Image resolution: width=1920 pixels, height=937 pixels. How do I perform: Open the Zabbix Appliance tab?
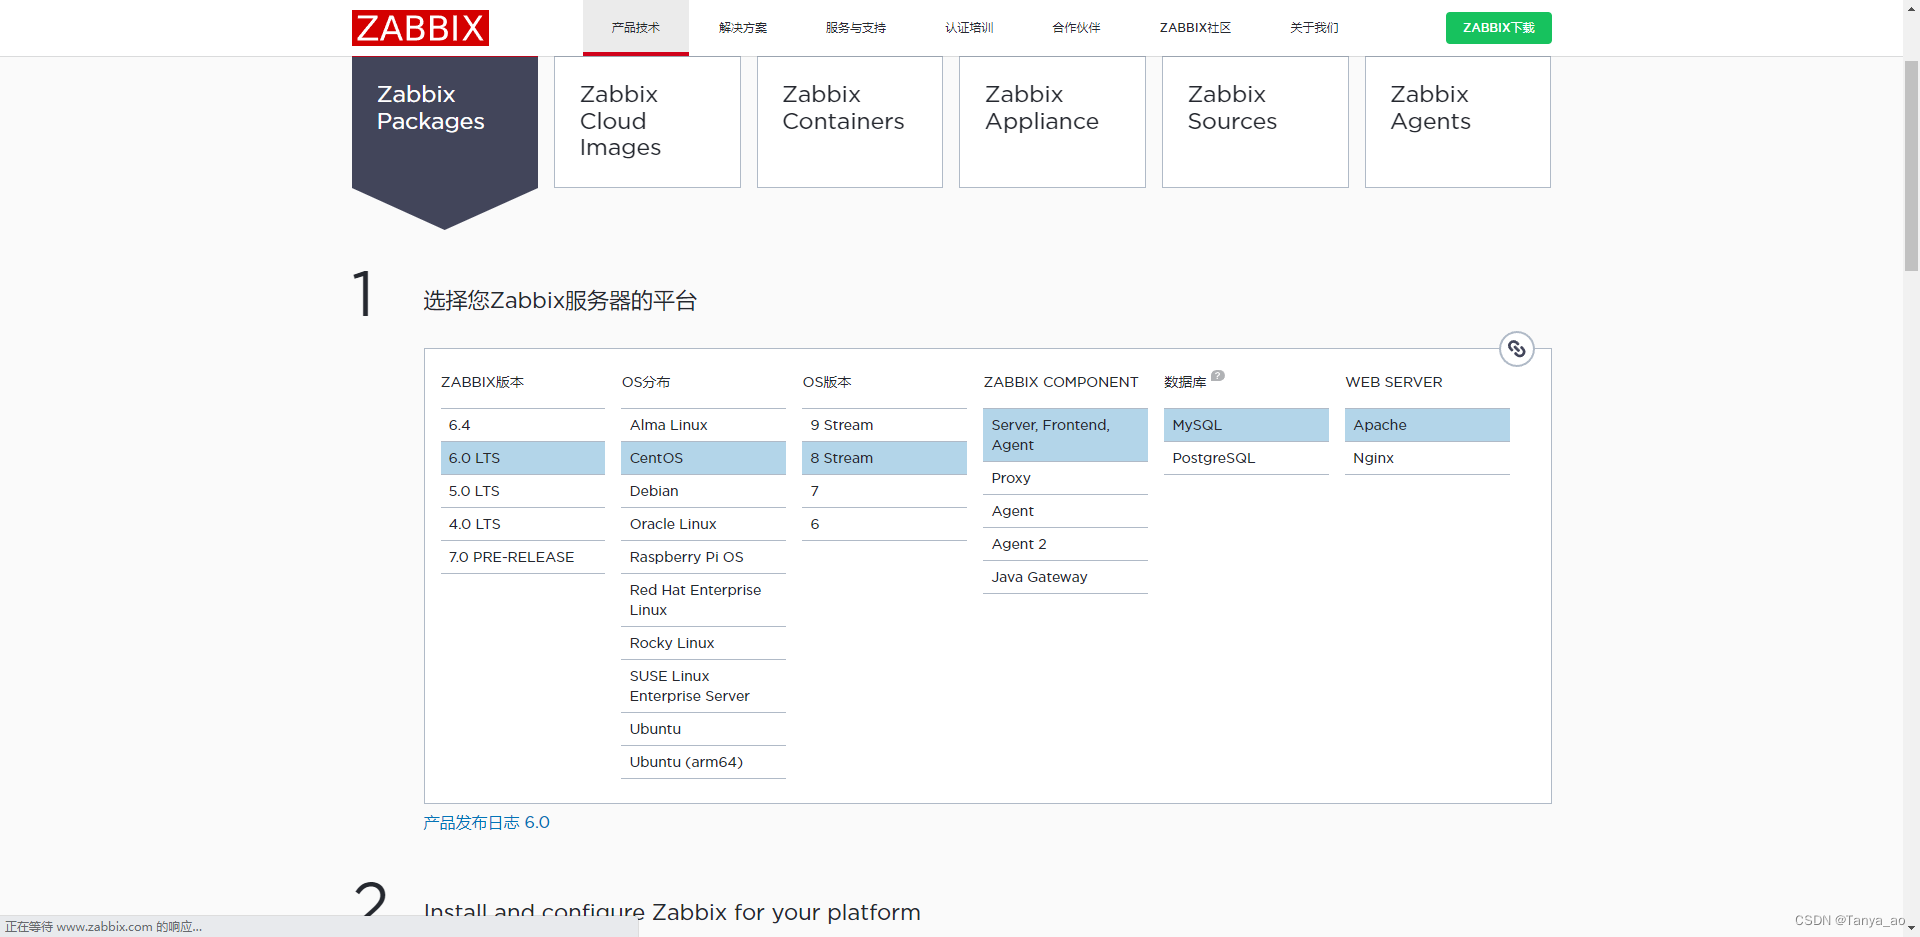click(x=1051, y=121)
